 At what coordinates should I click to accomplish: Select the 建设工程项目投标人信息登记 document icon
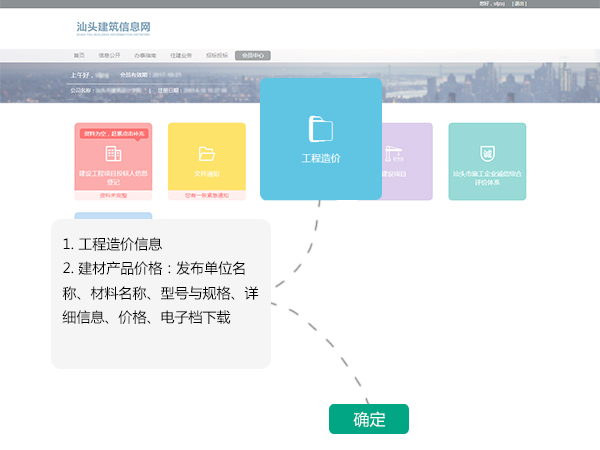113,154
